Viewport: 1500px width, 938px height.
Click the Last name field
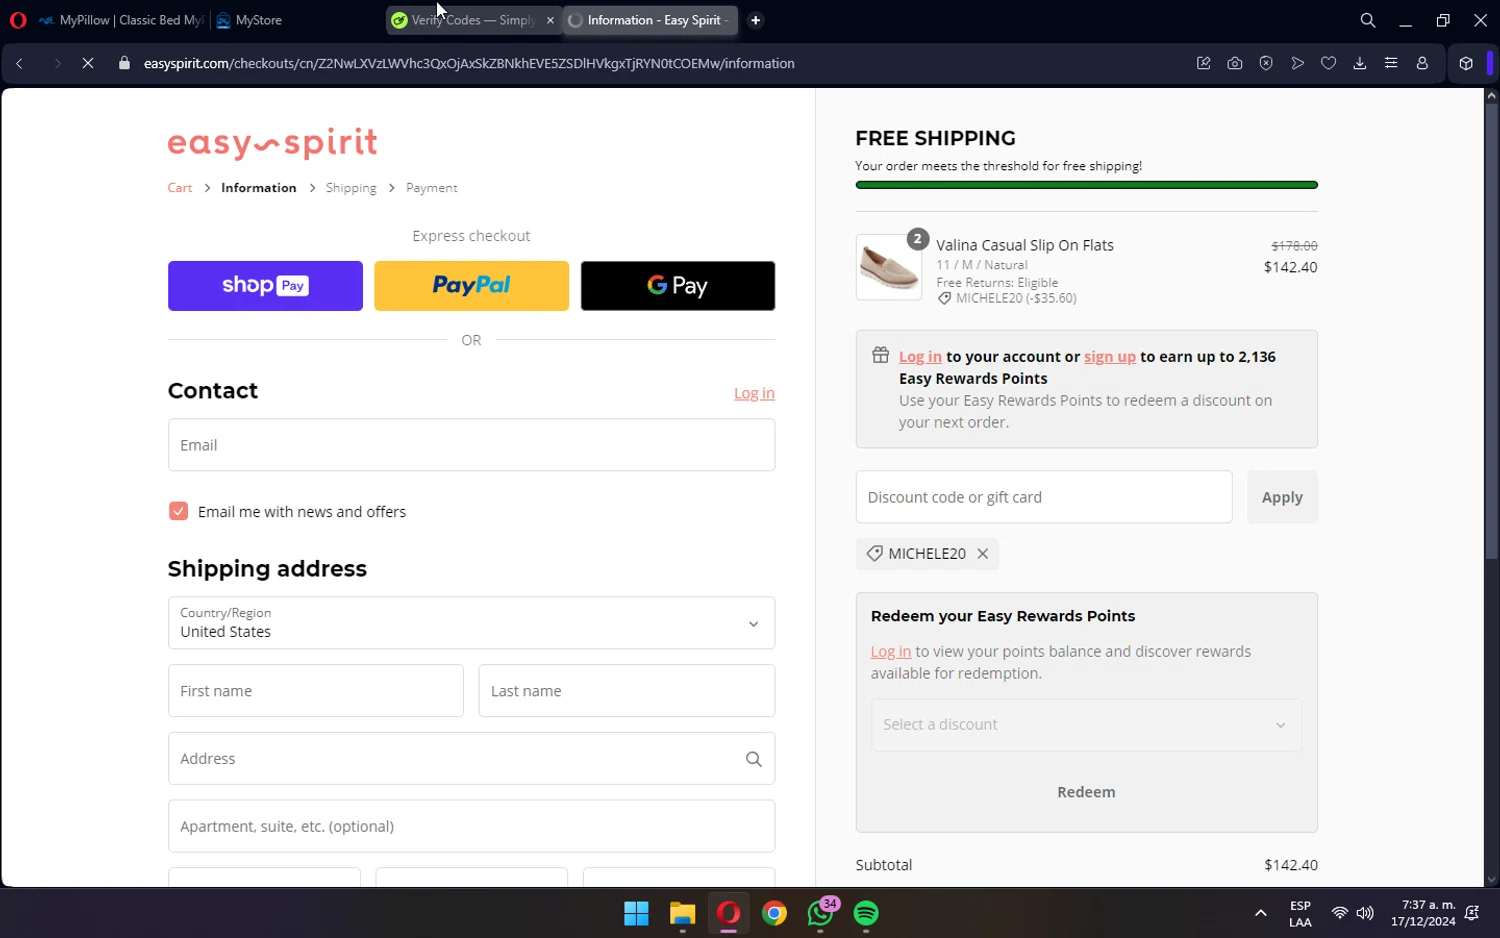627,691
